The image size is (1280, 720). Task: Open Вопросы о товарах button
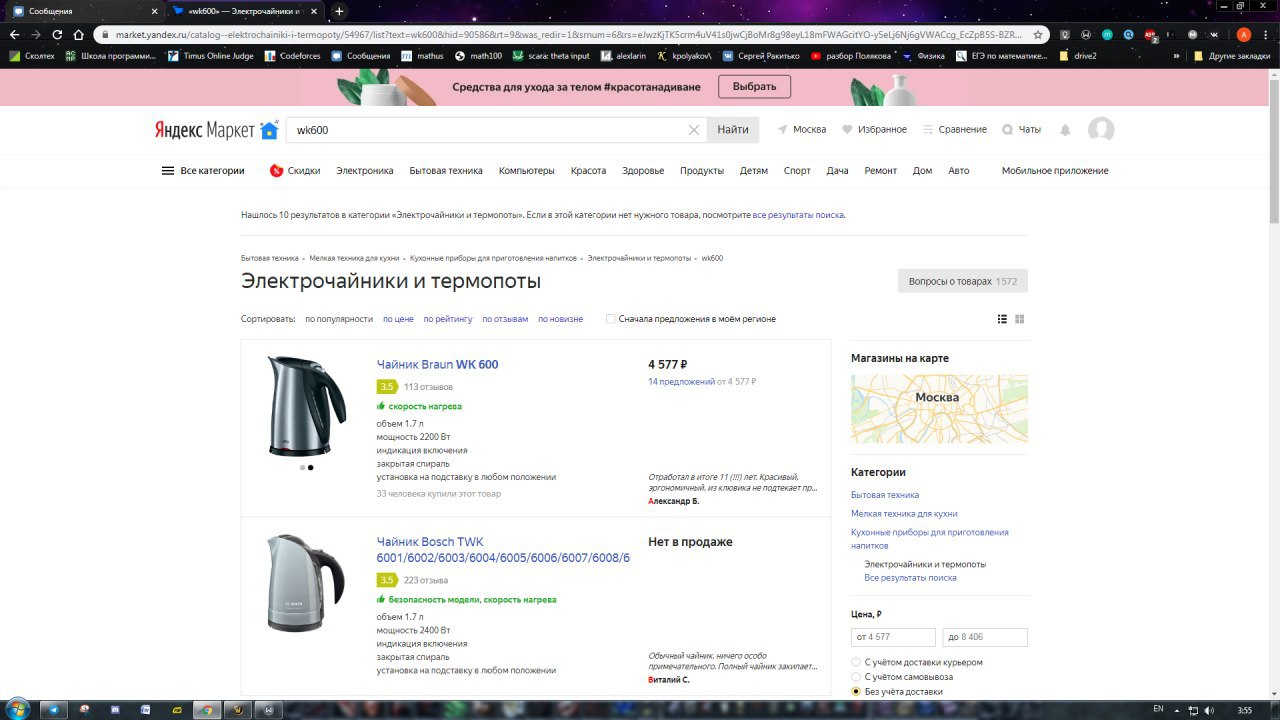pos(963,281)
